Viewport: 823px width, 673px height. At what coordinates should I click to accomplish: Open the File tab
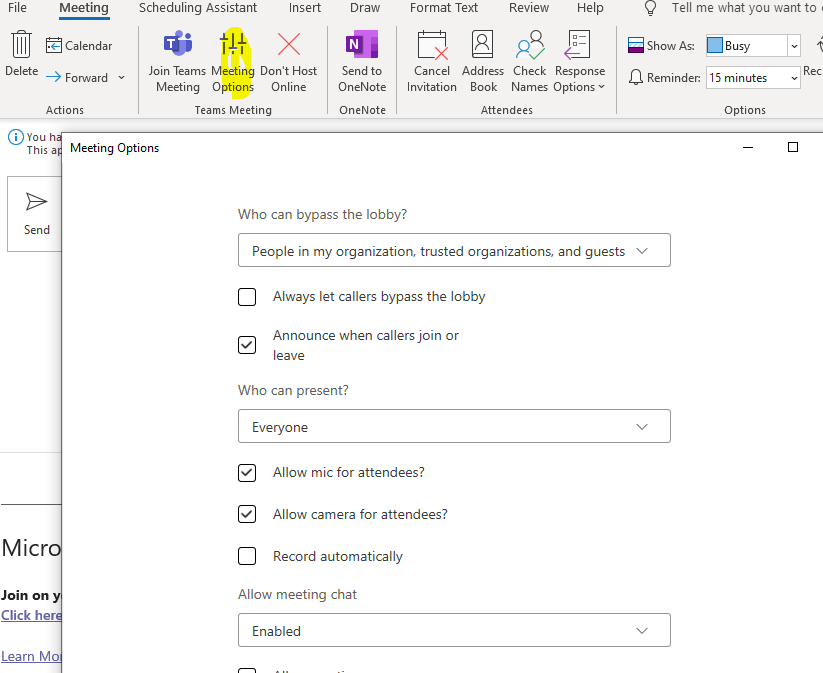pyautogui.click(x=17, y=8)
